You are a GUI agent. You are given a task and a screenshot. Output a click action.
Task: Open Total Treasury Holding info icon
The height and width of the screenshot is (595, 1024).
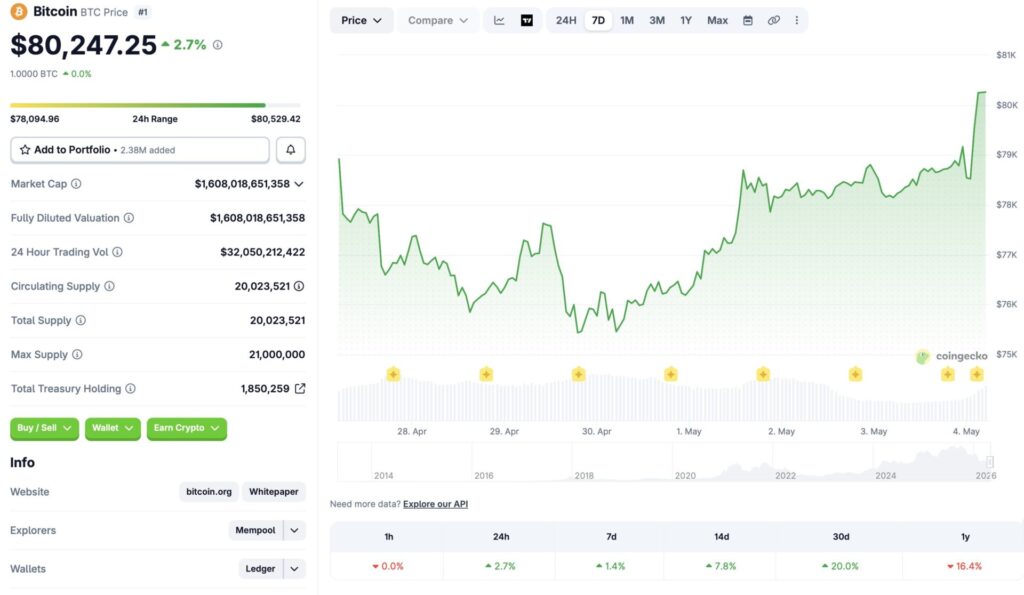[131, 388]
